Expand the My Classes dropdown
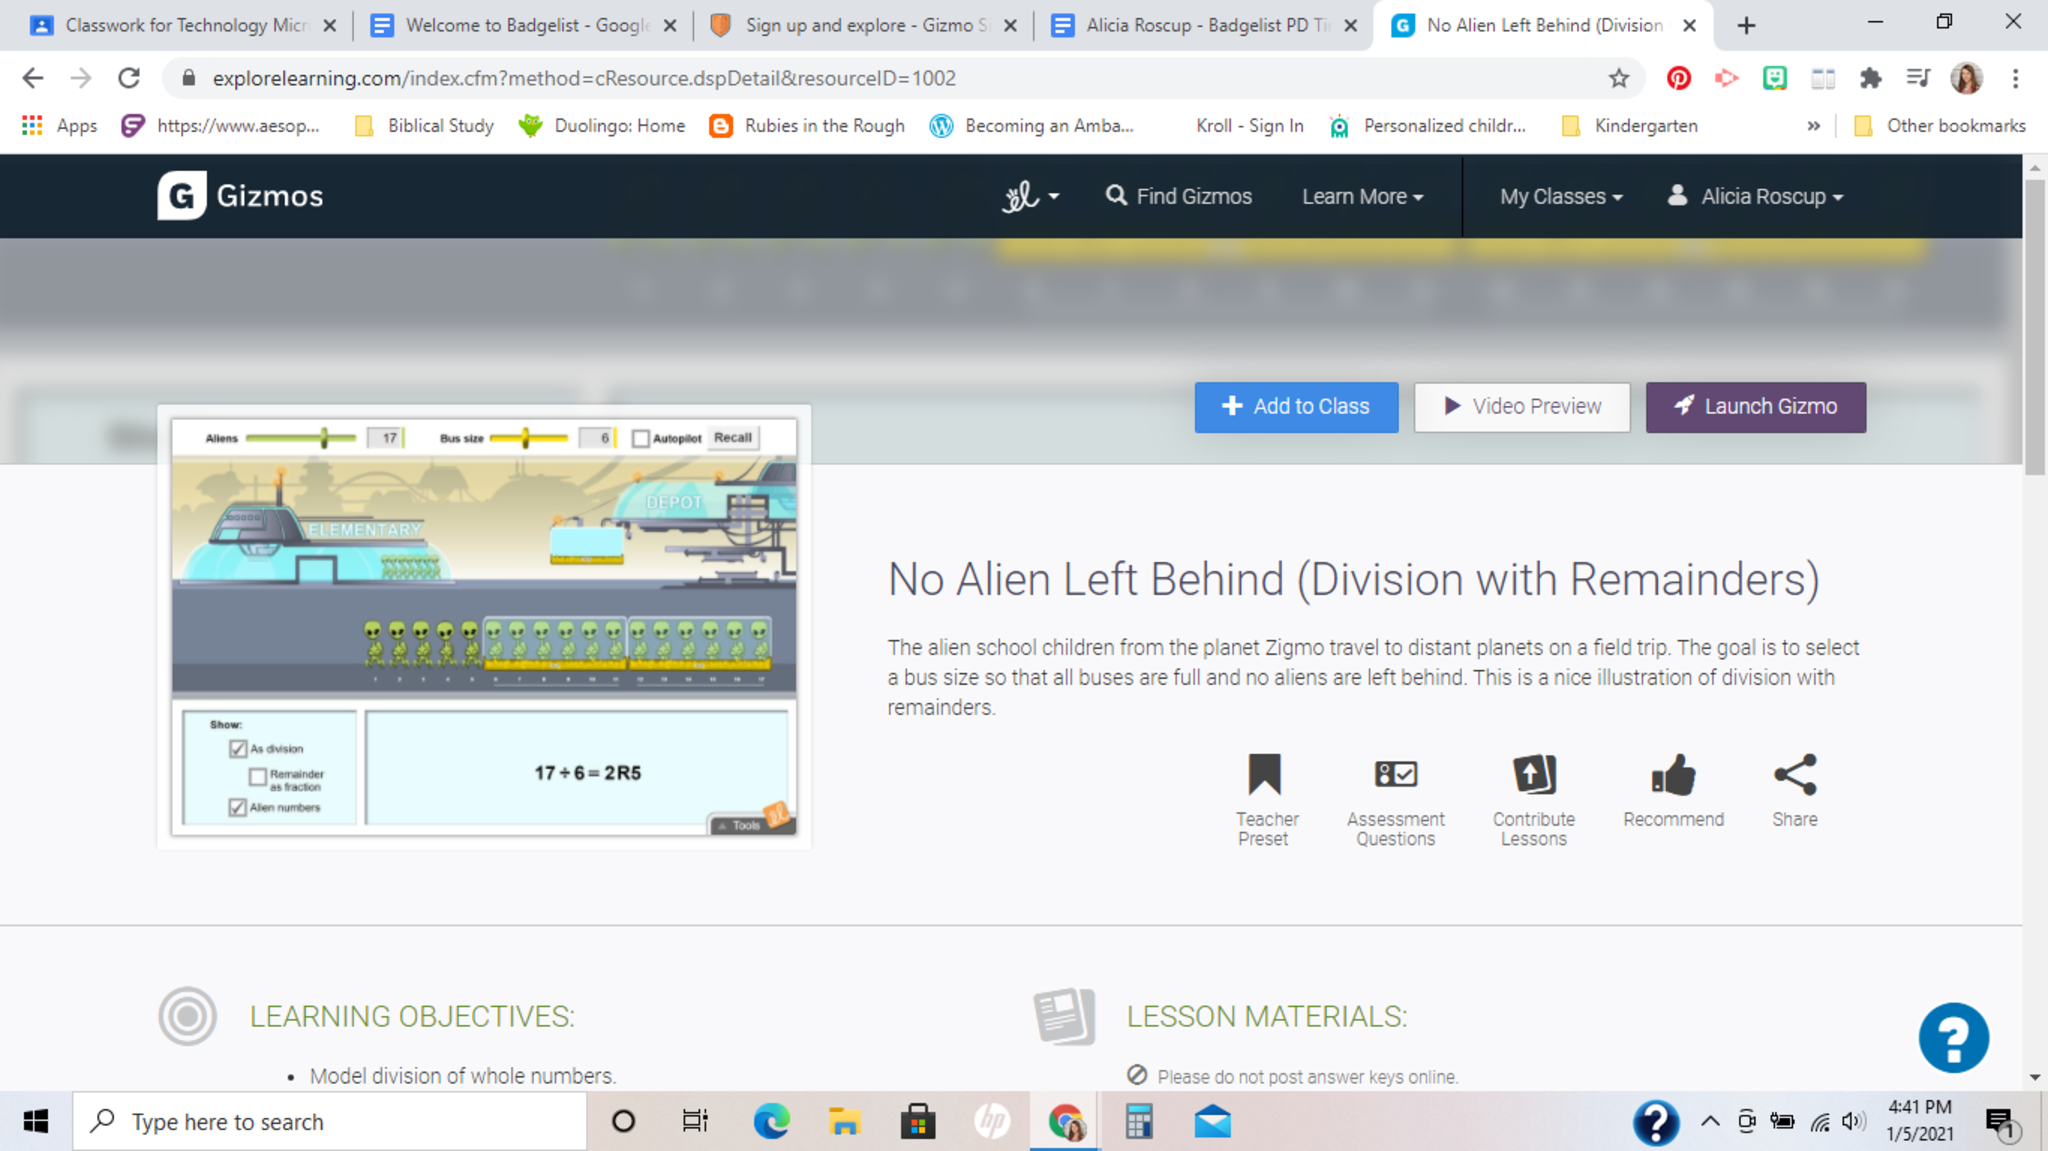This screenshot has height=1151, width=2048. click(1560, 197)
